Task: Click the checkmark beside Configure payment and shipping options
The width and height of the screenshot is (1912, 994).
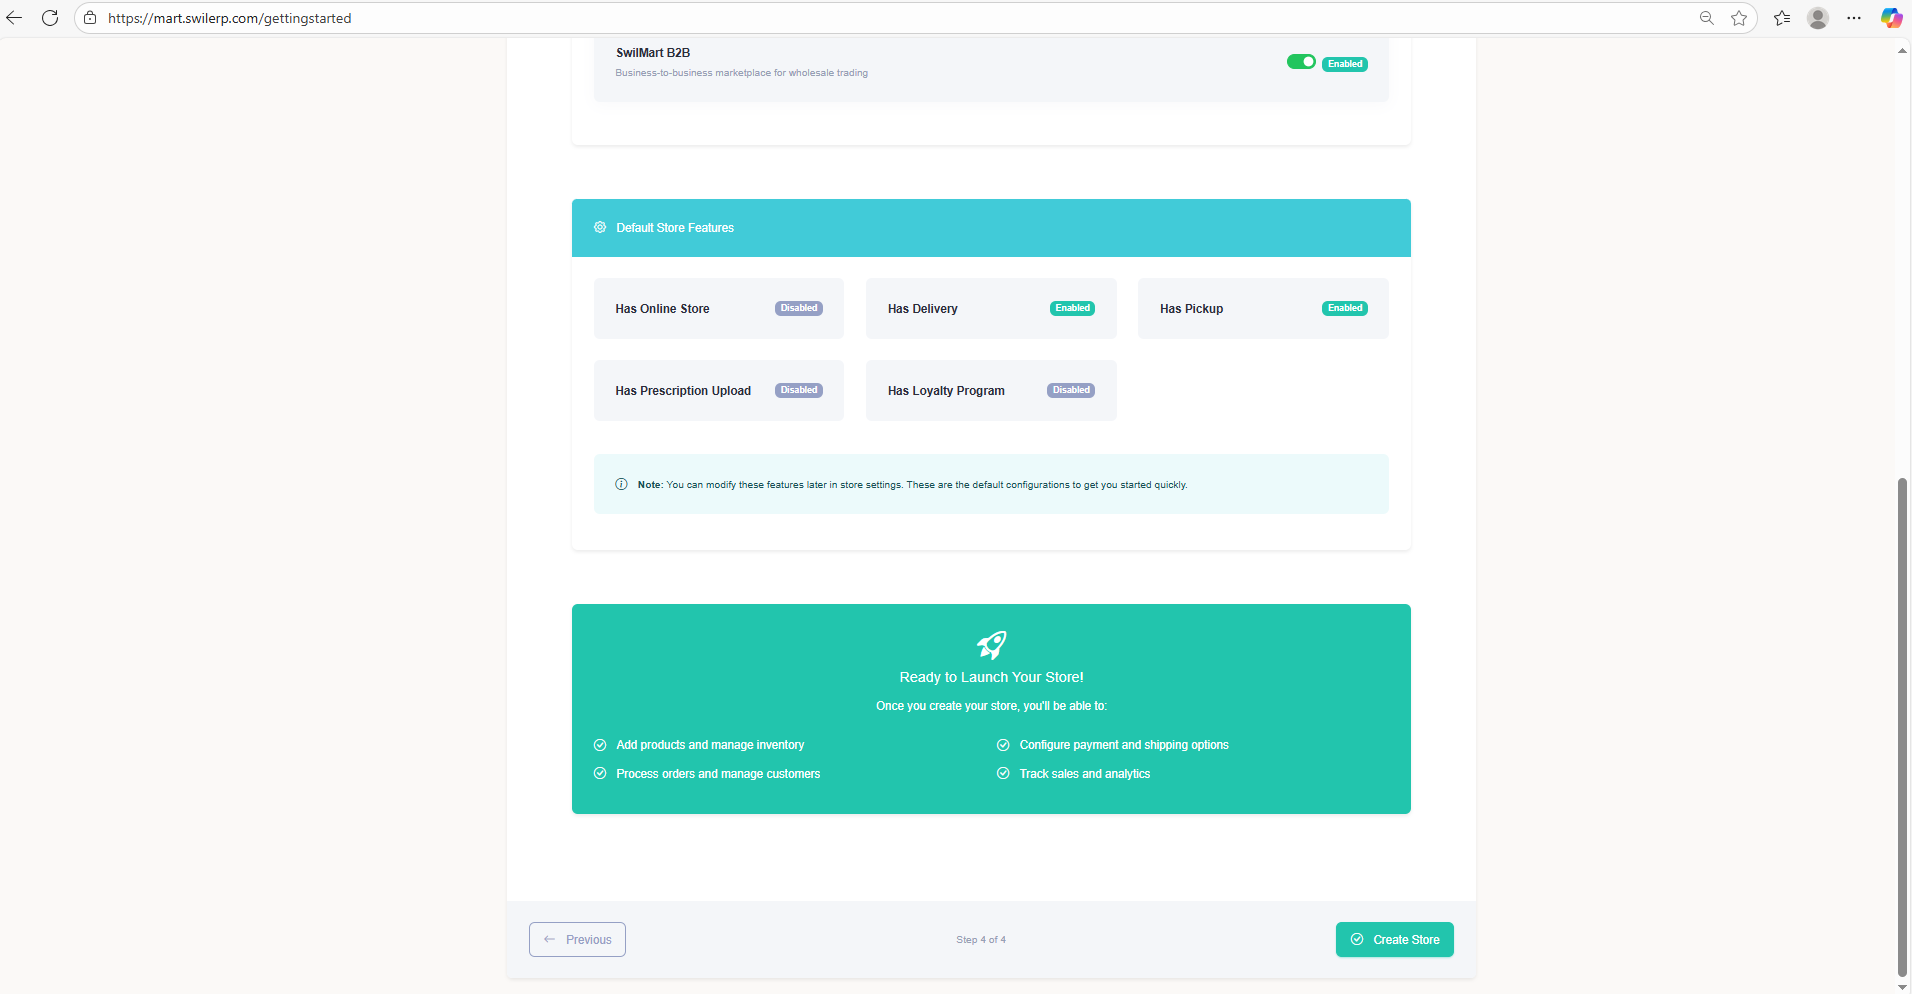Action: coord(1003,745)
